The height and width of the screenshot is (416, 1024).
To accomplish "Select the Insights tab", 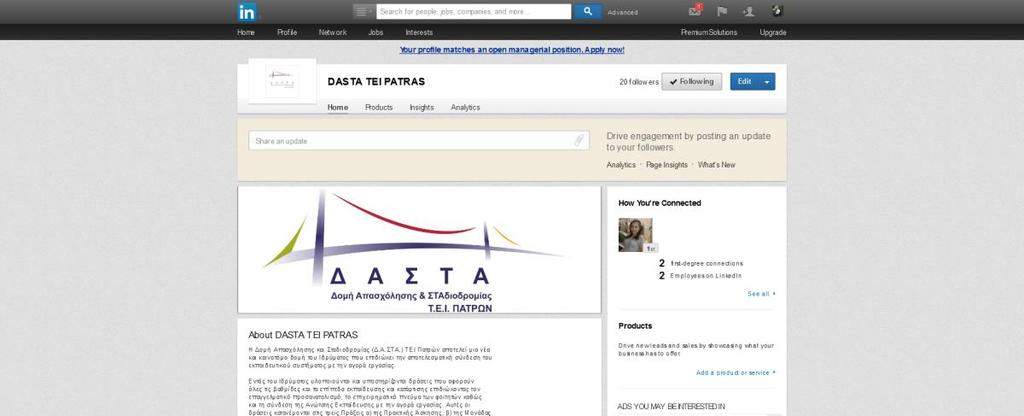I will tap(422, 107).
